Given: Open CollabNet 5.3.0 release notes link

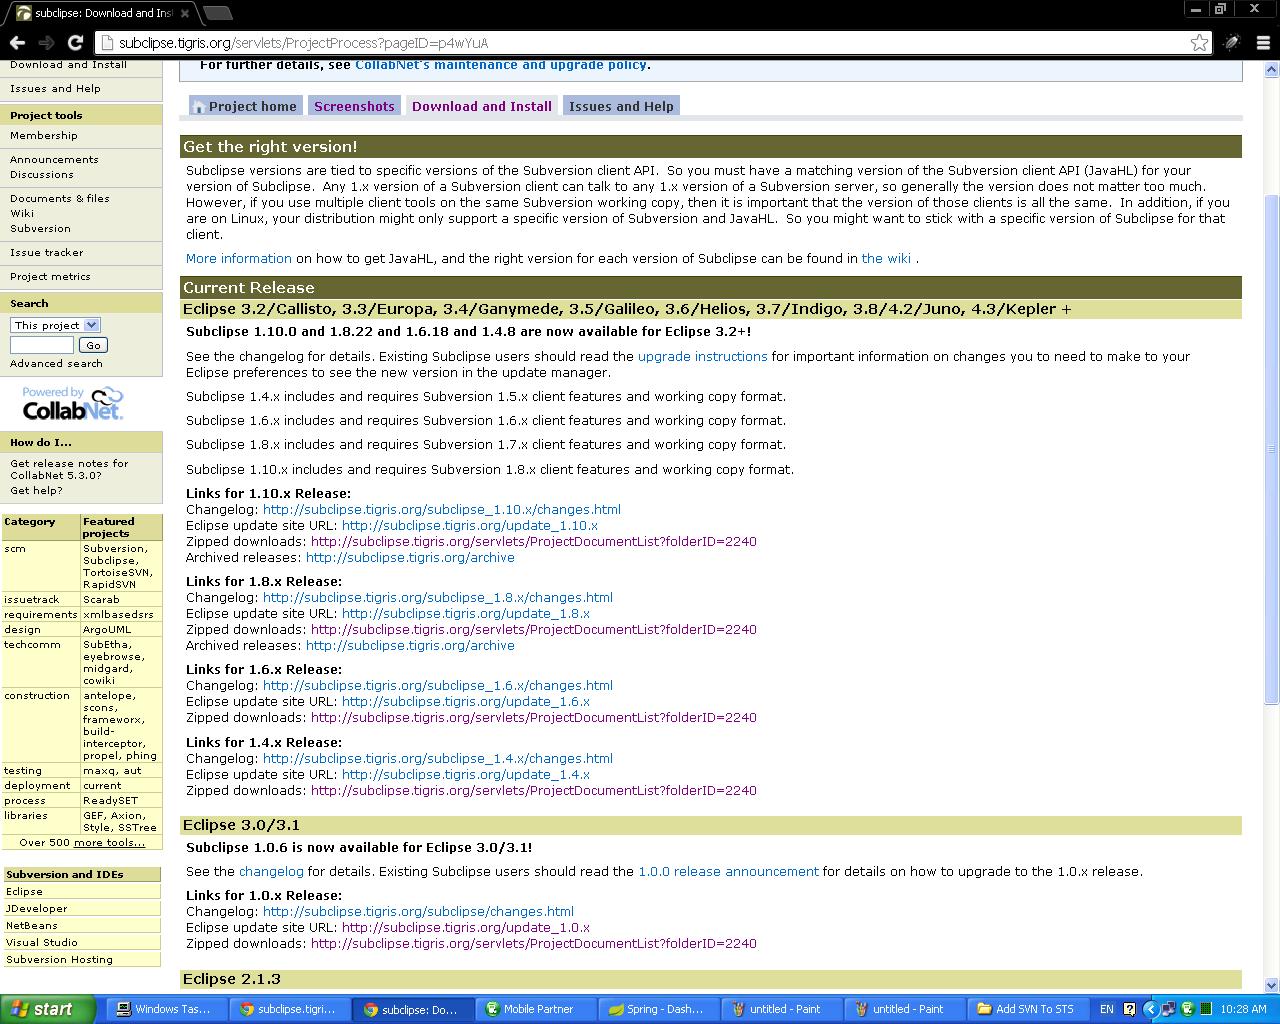Looking at the screenshot, I should click(69, 469).
